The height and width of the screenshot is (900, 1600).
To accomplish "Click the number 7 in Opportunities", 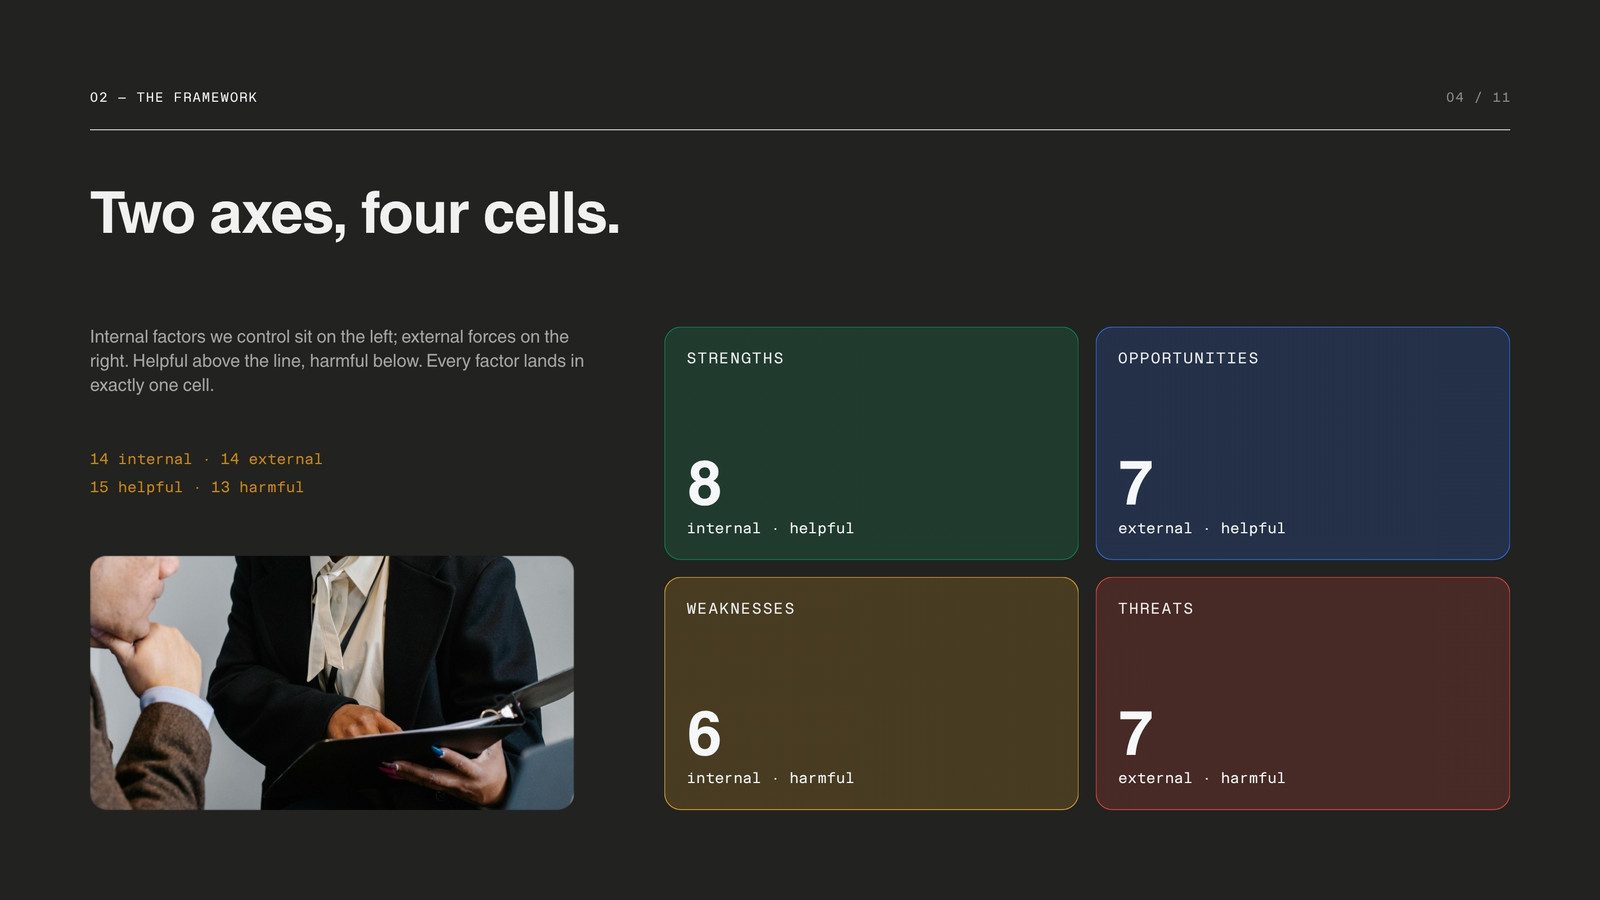I will 1135,483.
